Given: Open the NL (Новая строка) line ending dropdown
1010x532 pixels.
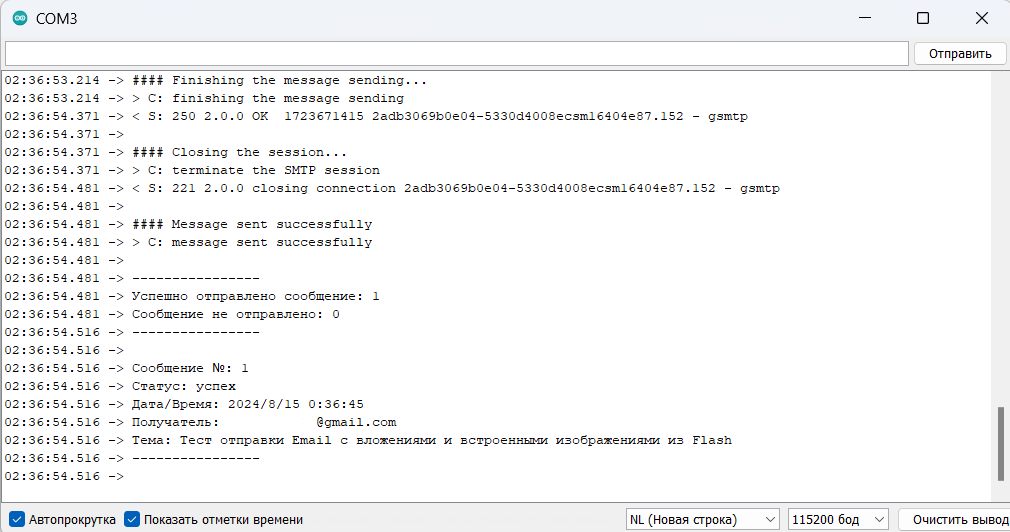Looking at the screenshot, I should coord(702,519).
